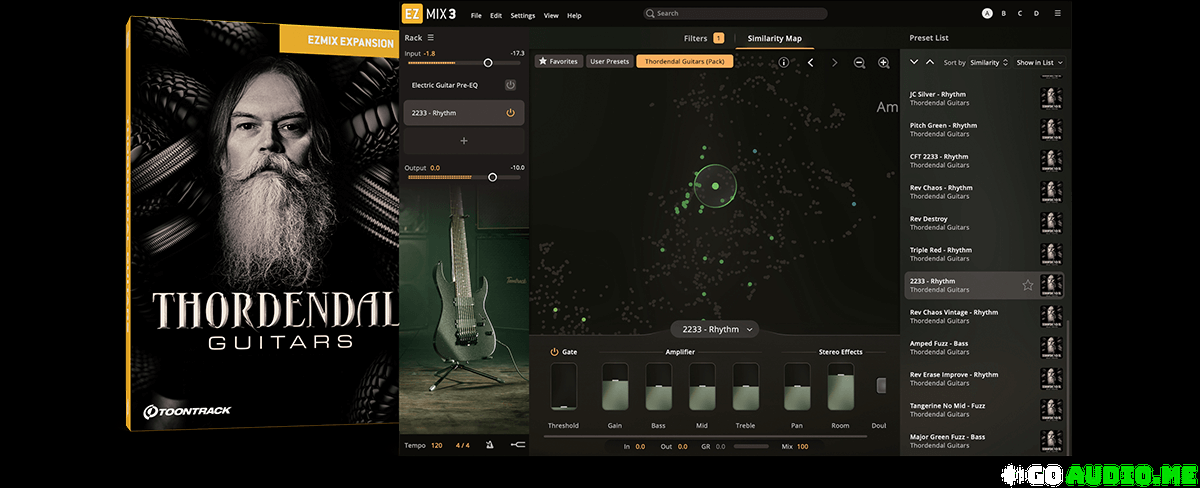Select snapshot D
The width and height of the screenshot is (1200, 488).
tap(1036, 13)
